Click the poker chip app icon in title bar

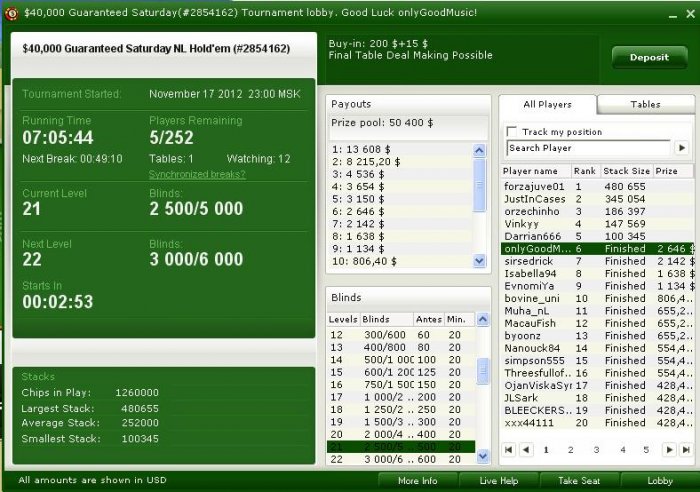11,13
